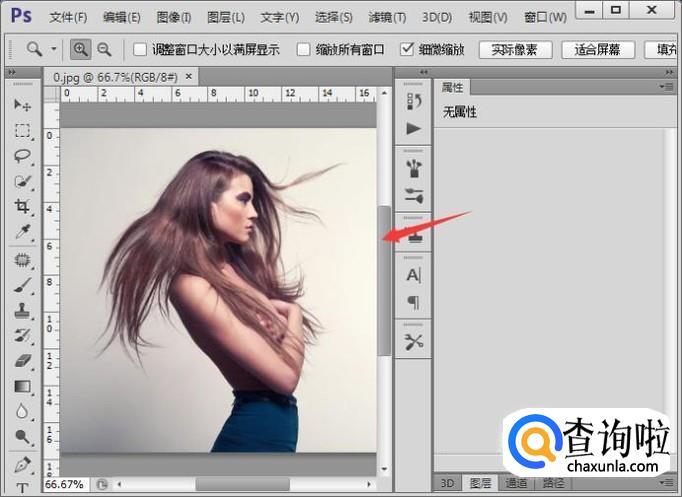Image resolution: width=682 pixels, height=497 pixels.
Task: Open the 图像(I) menu
Action: click(174, 17)
